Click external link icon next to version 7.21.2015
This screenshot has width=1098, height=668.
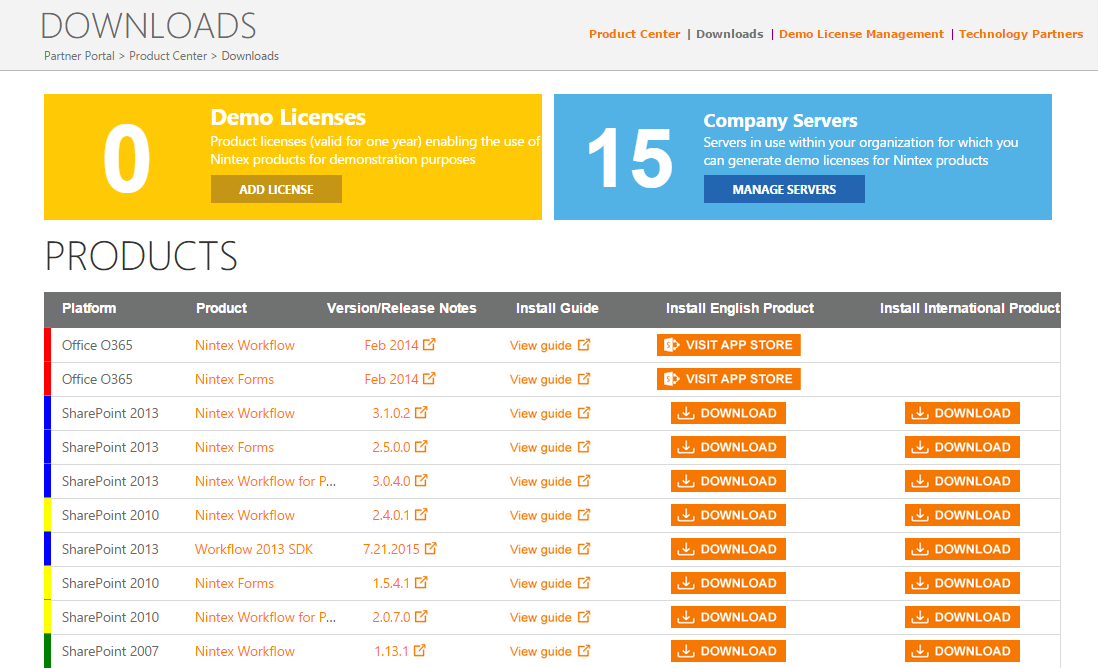coord(431,548)
